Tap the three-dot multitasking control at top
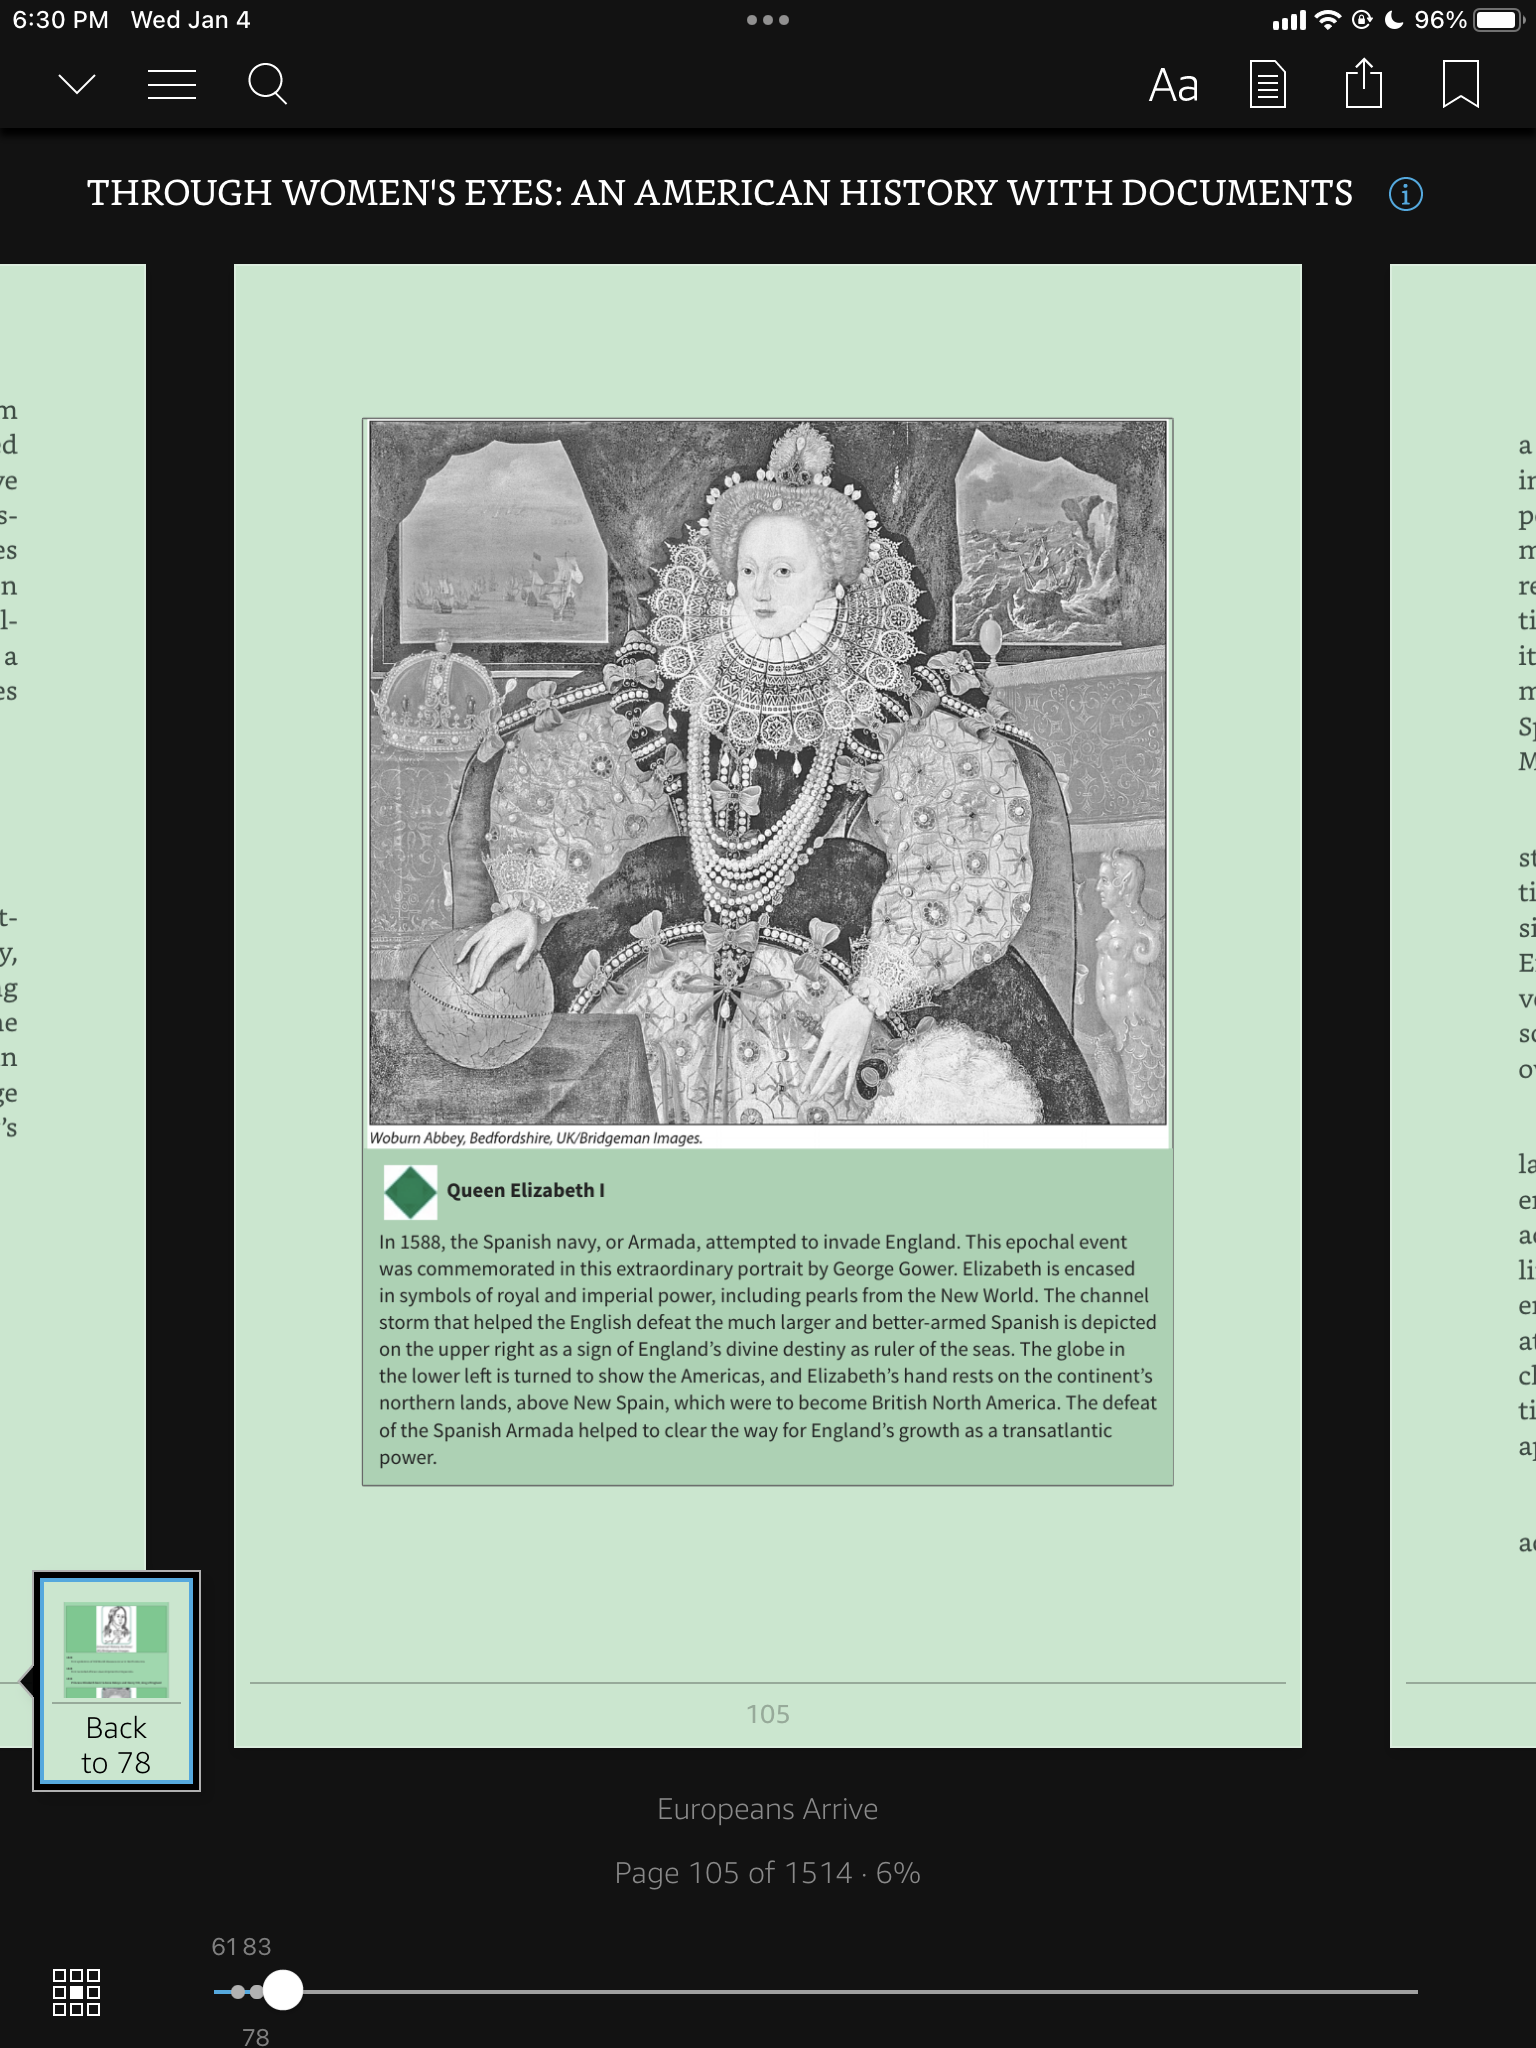The width and height of the screenshot is (1536, 2048). pos(768,20)
